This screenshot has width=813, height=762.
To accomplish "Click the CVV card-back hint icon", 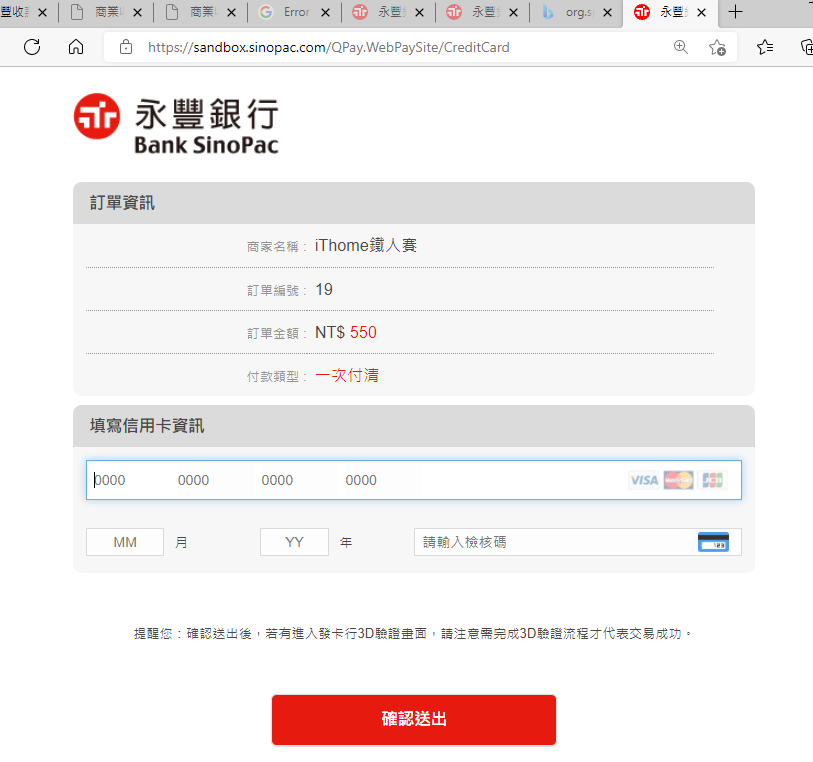I will [x=713, y=542].
